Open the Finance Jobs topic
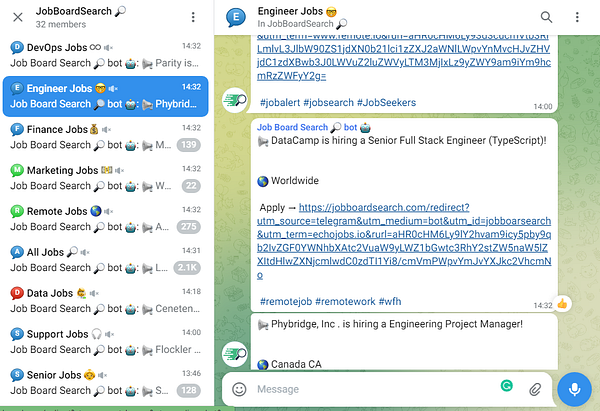 [x=106, y=137]
